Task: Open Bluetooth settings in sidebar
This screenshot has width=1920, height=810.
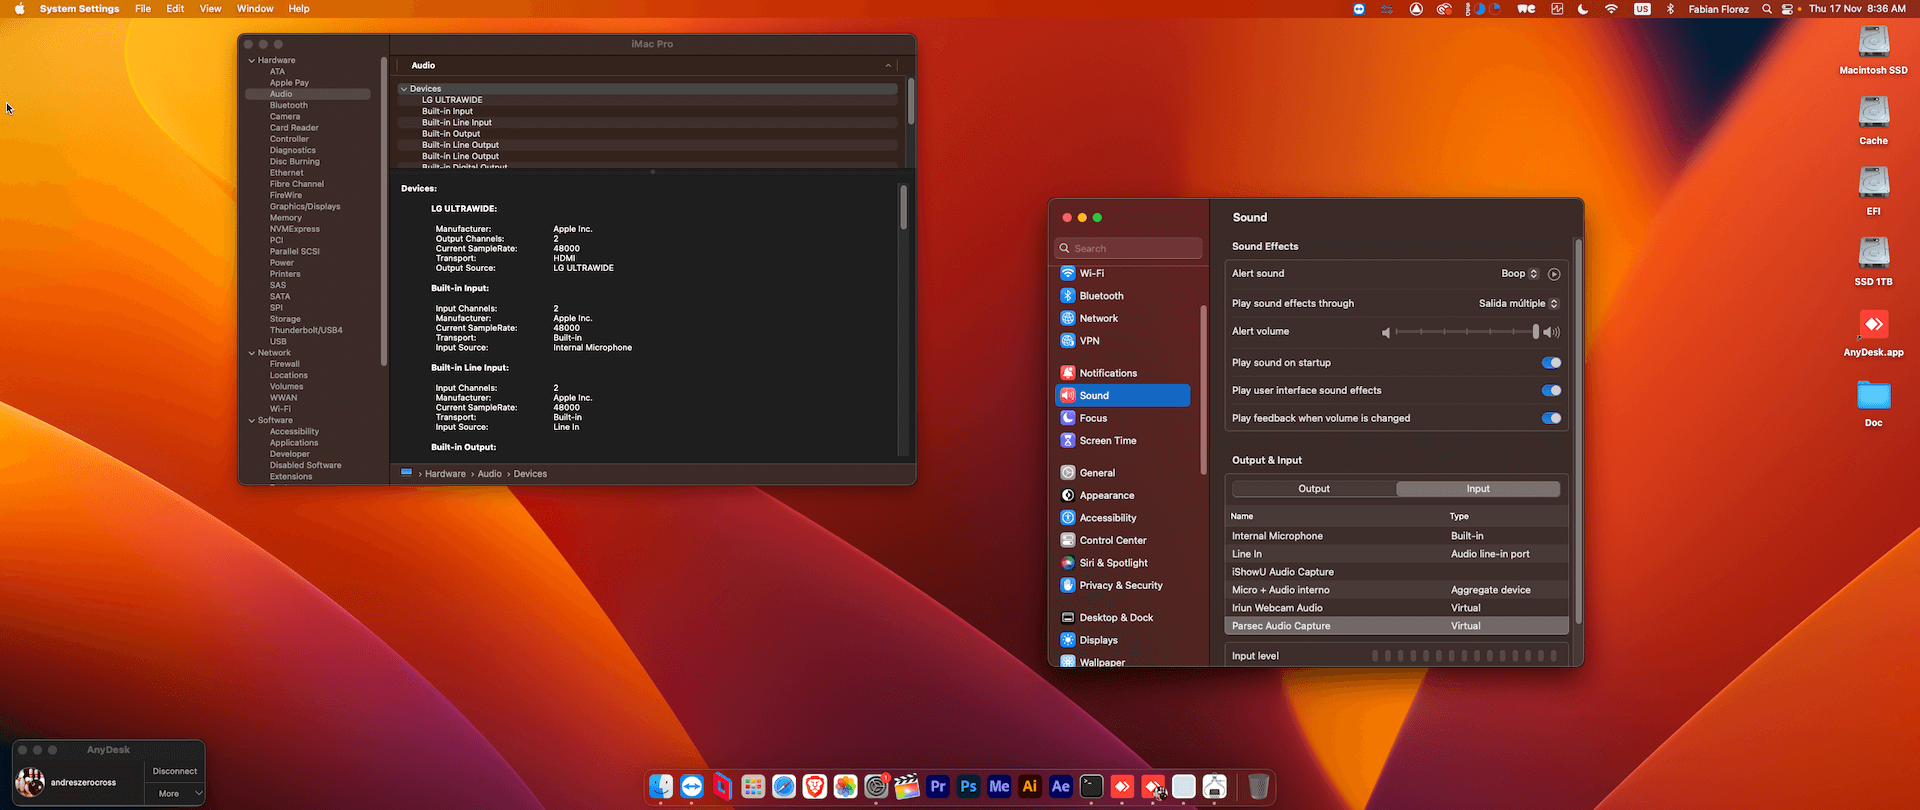Action: coord(1101,296)
